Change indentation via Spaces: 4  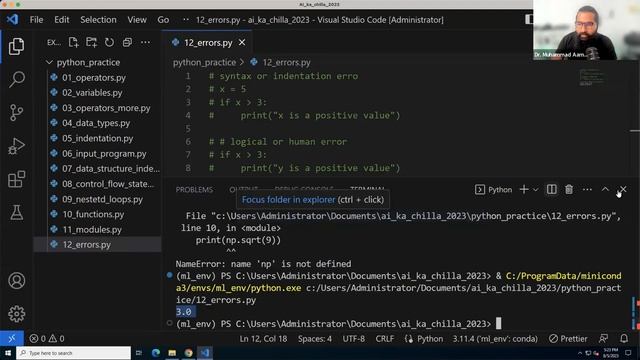click(315, 339)
